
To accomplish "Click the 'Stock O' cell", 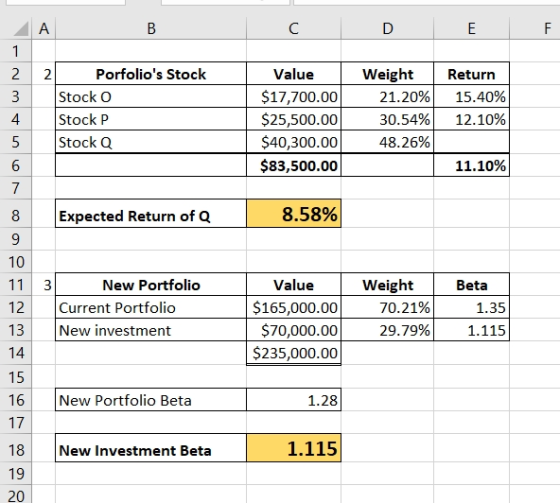I will 151,96.
